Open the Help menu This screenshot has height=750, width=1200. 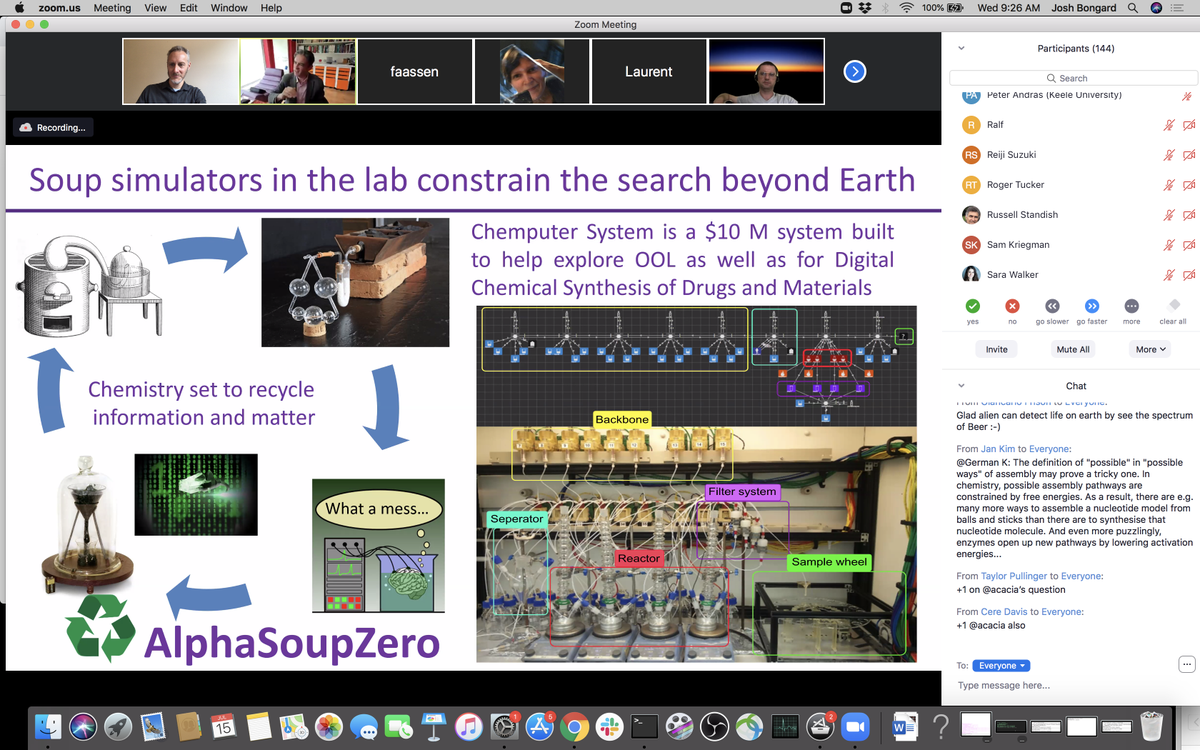pyautogui.click(x=271, y=8)
